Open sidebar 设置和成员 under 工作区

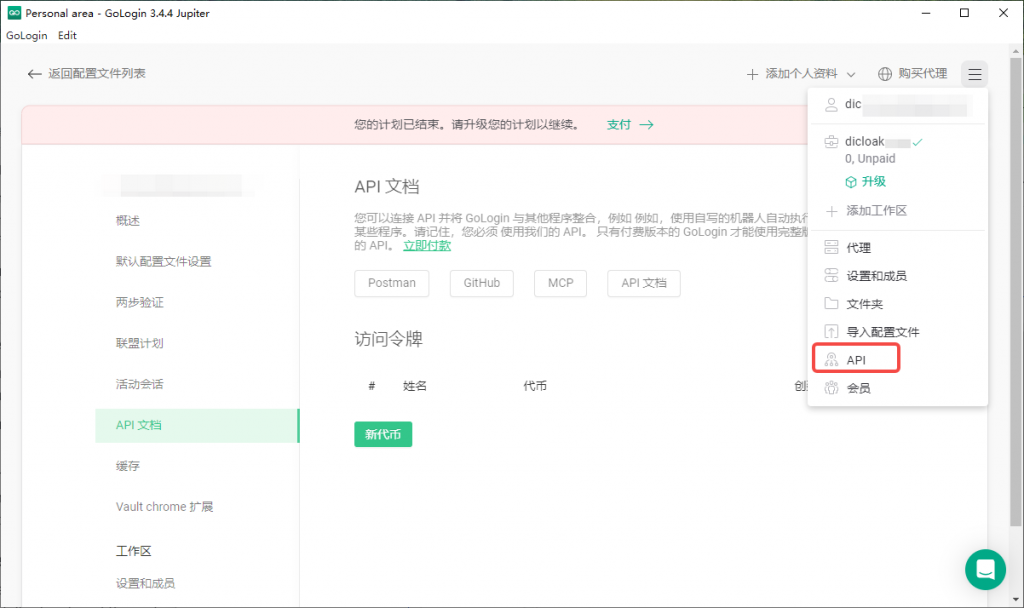[x=146, y=583]
